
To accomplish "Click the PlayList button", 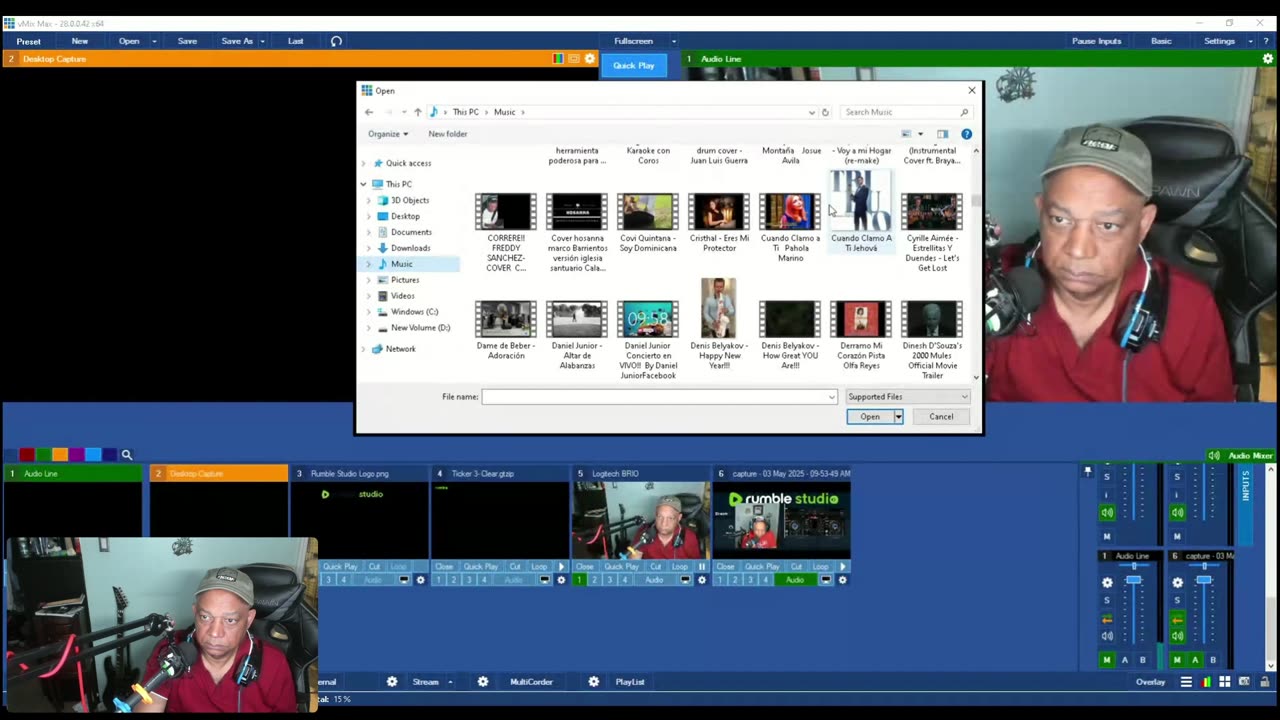I will coord(630,682).
